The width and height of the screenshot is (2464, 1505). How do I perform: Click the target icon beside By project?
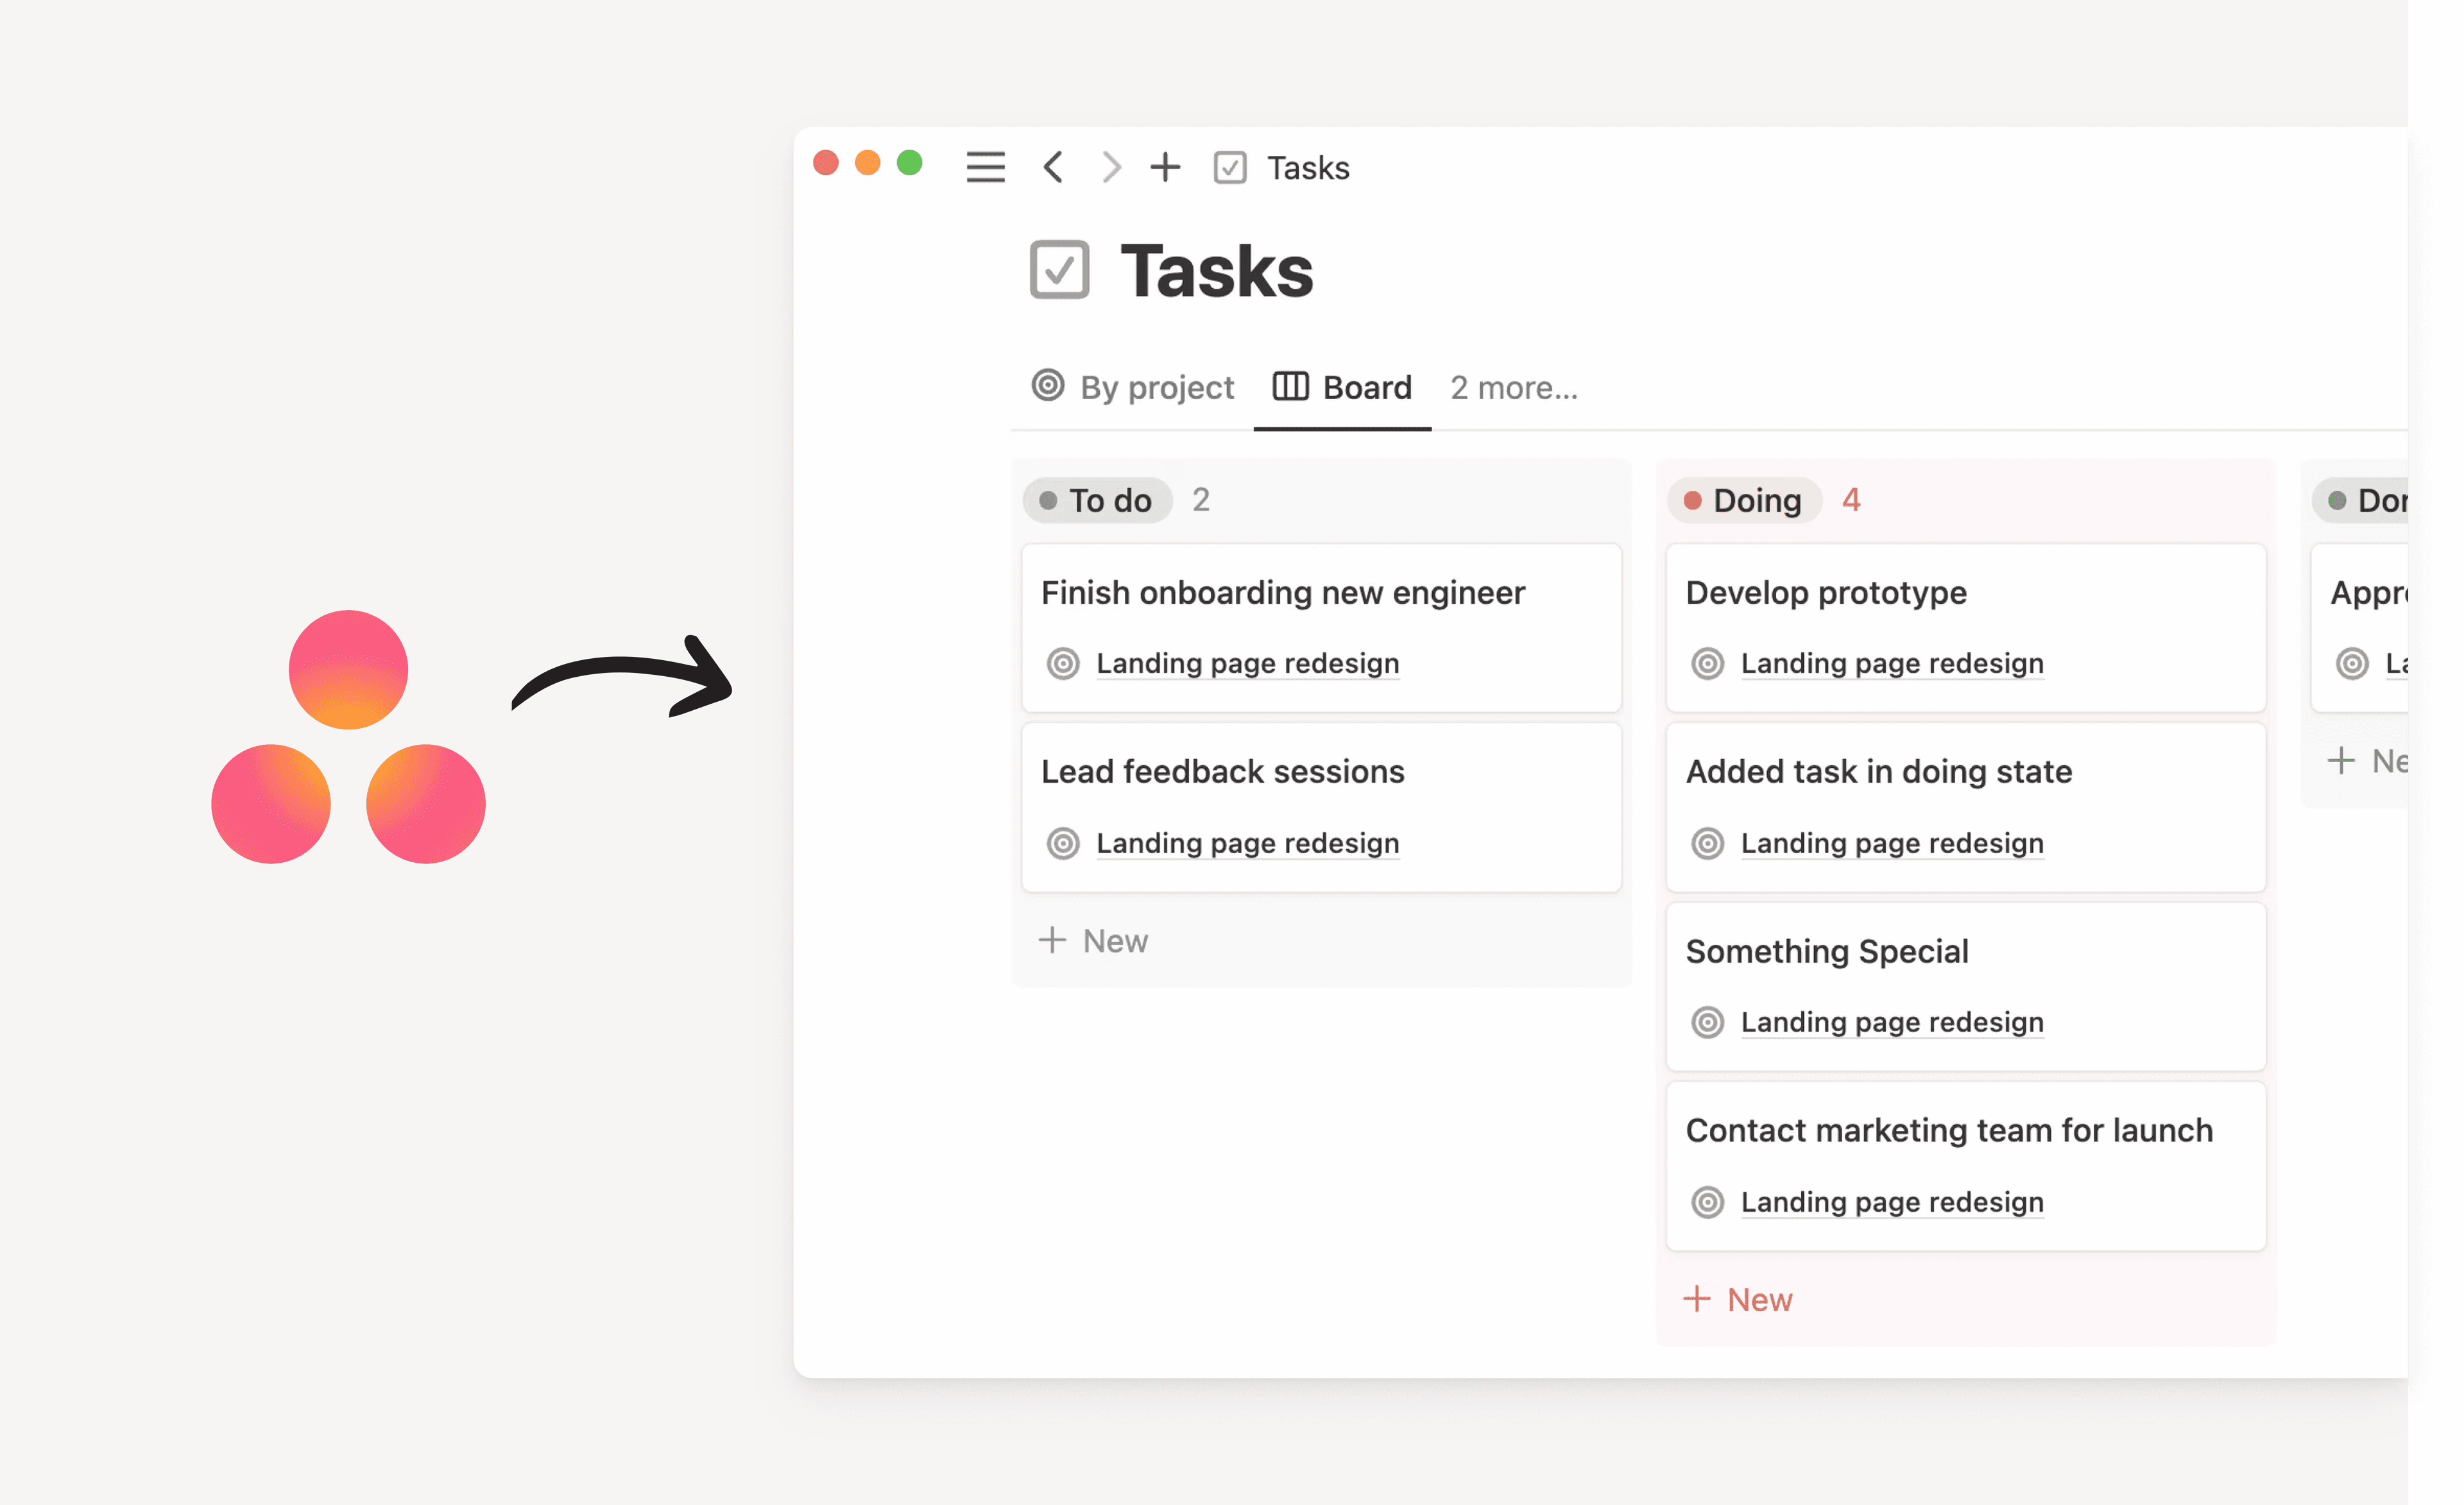coord(1048,387)
